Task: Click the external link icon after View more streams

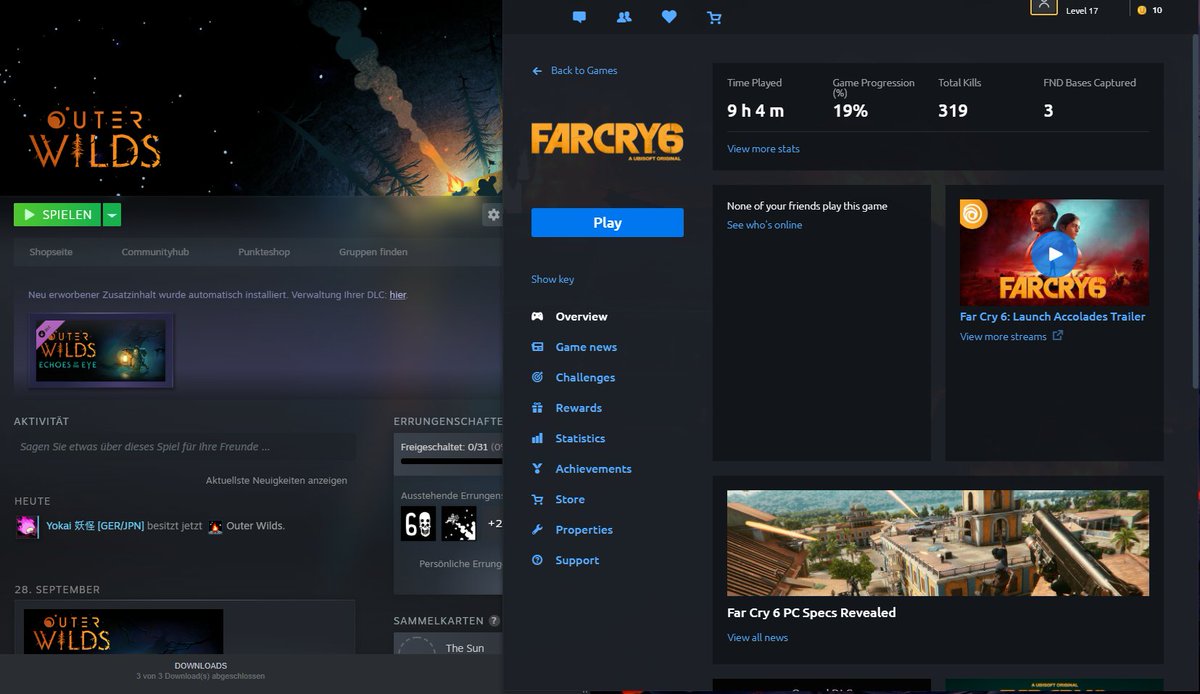Action: point(1058,336)
